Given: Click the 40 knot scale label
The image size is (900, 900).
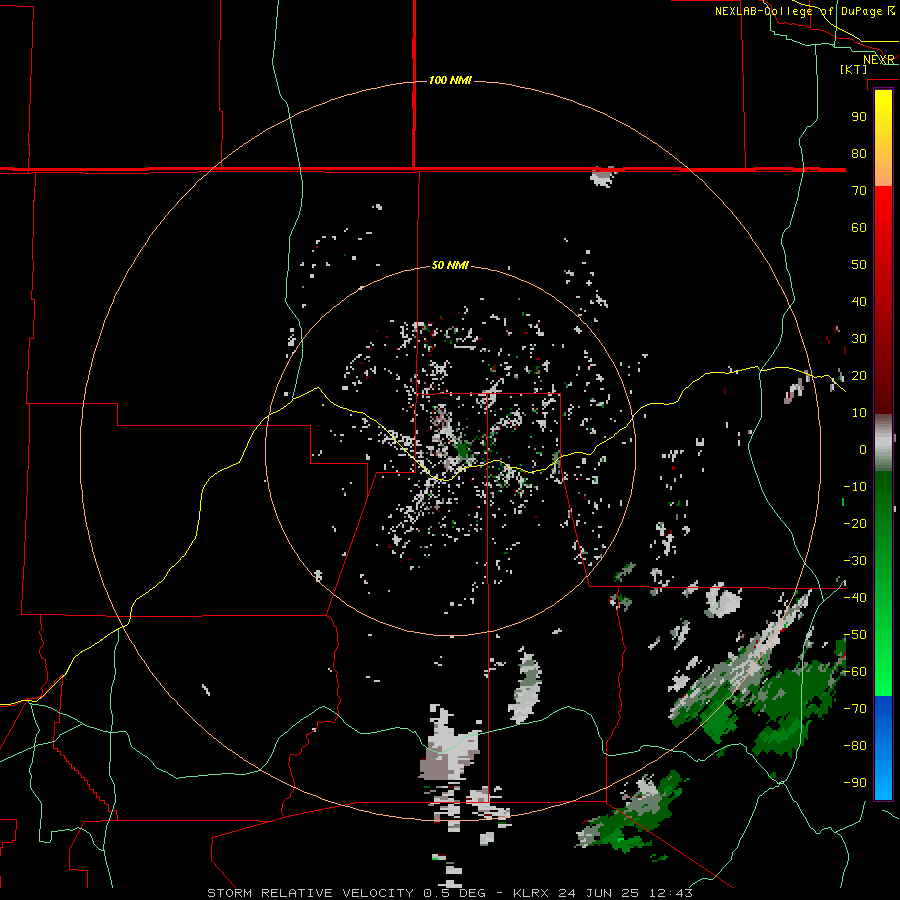Looking at the screenshot, I should point(859,302).
